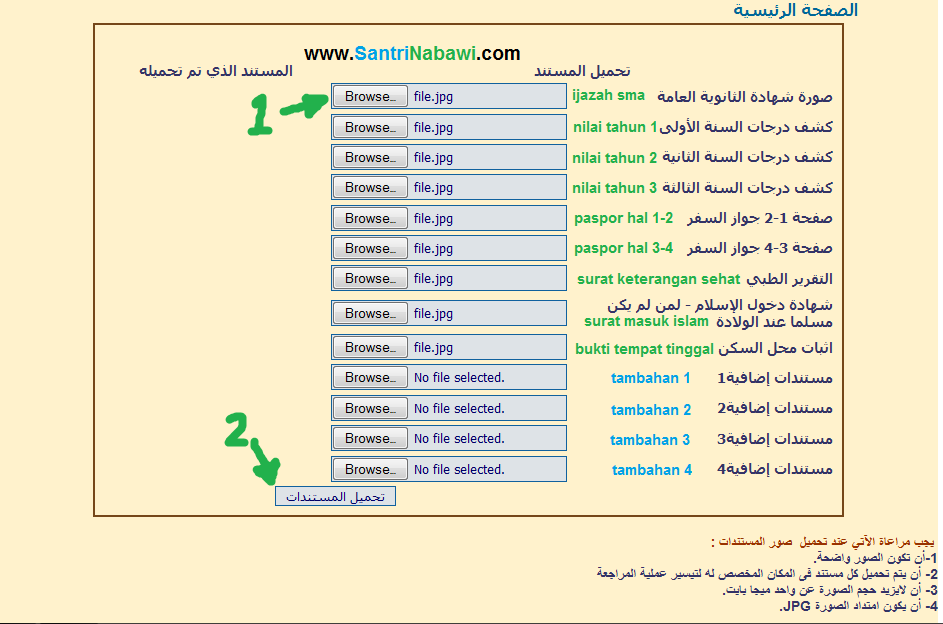This screenshot has width=943, height=624.
Task: Click Browse for tambahan 1 document
Action: click(x=370, y=378)
